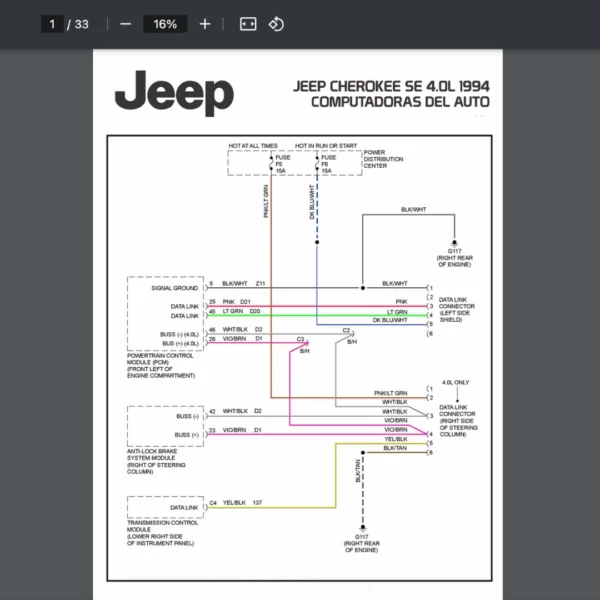Click the HOT IN RUN OR START label

(x=320, y=146)
